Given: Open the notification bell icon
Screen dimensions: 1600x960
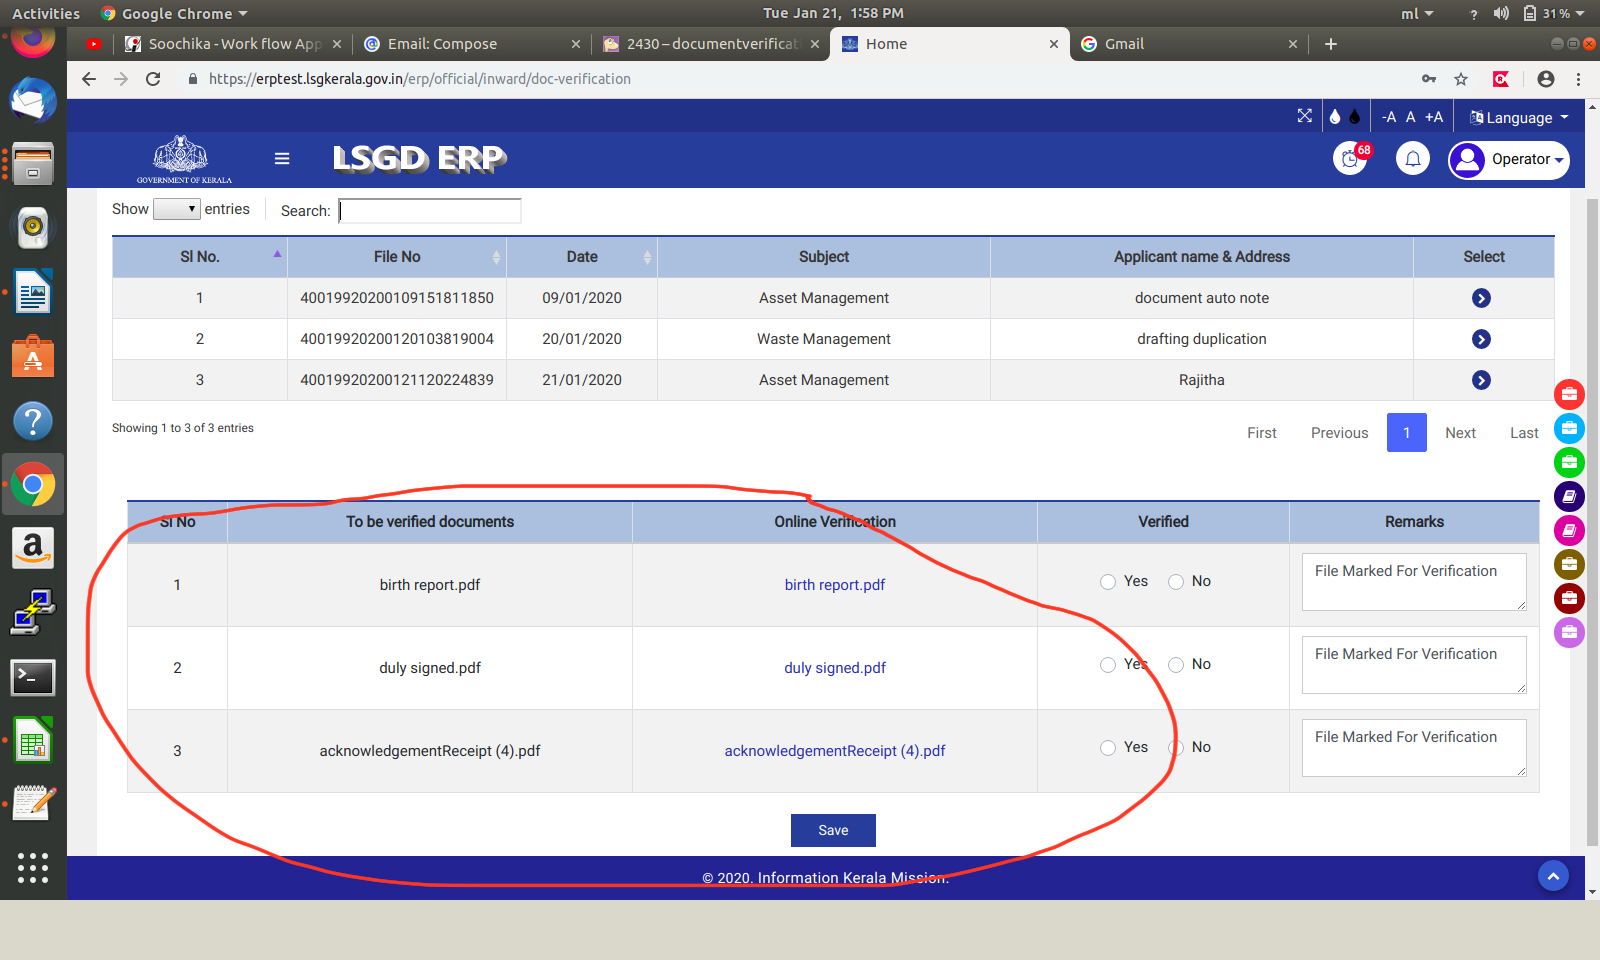Looking at the screenshot, I should (1412, 159).
